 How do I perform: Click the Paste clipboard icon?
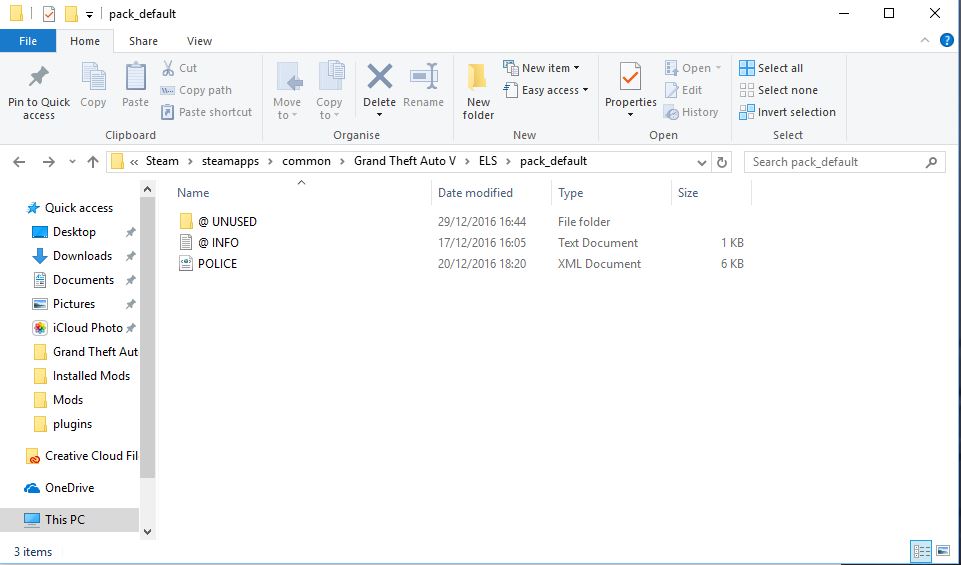135,77
